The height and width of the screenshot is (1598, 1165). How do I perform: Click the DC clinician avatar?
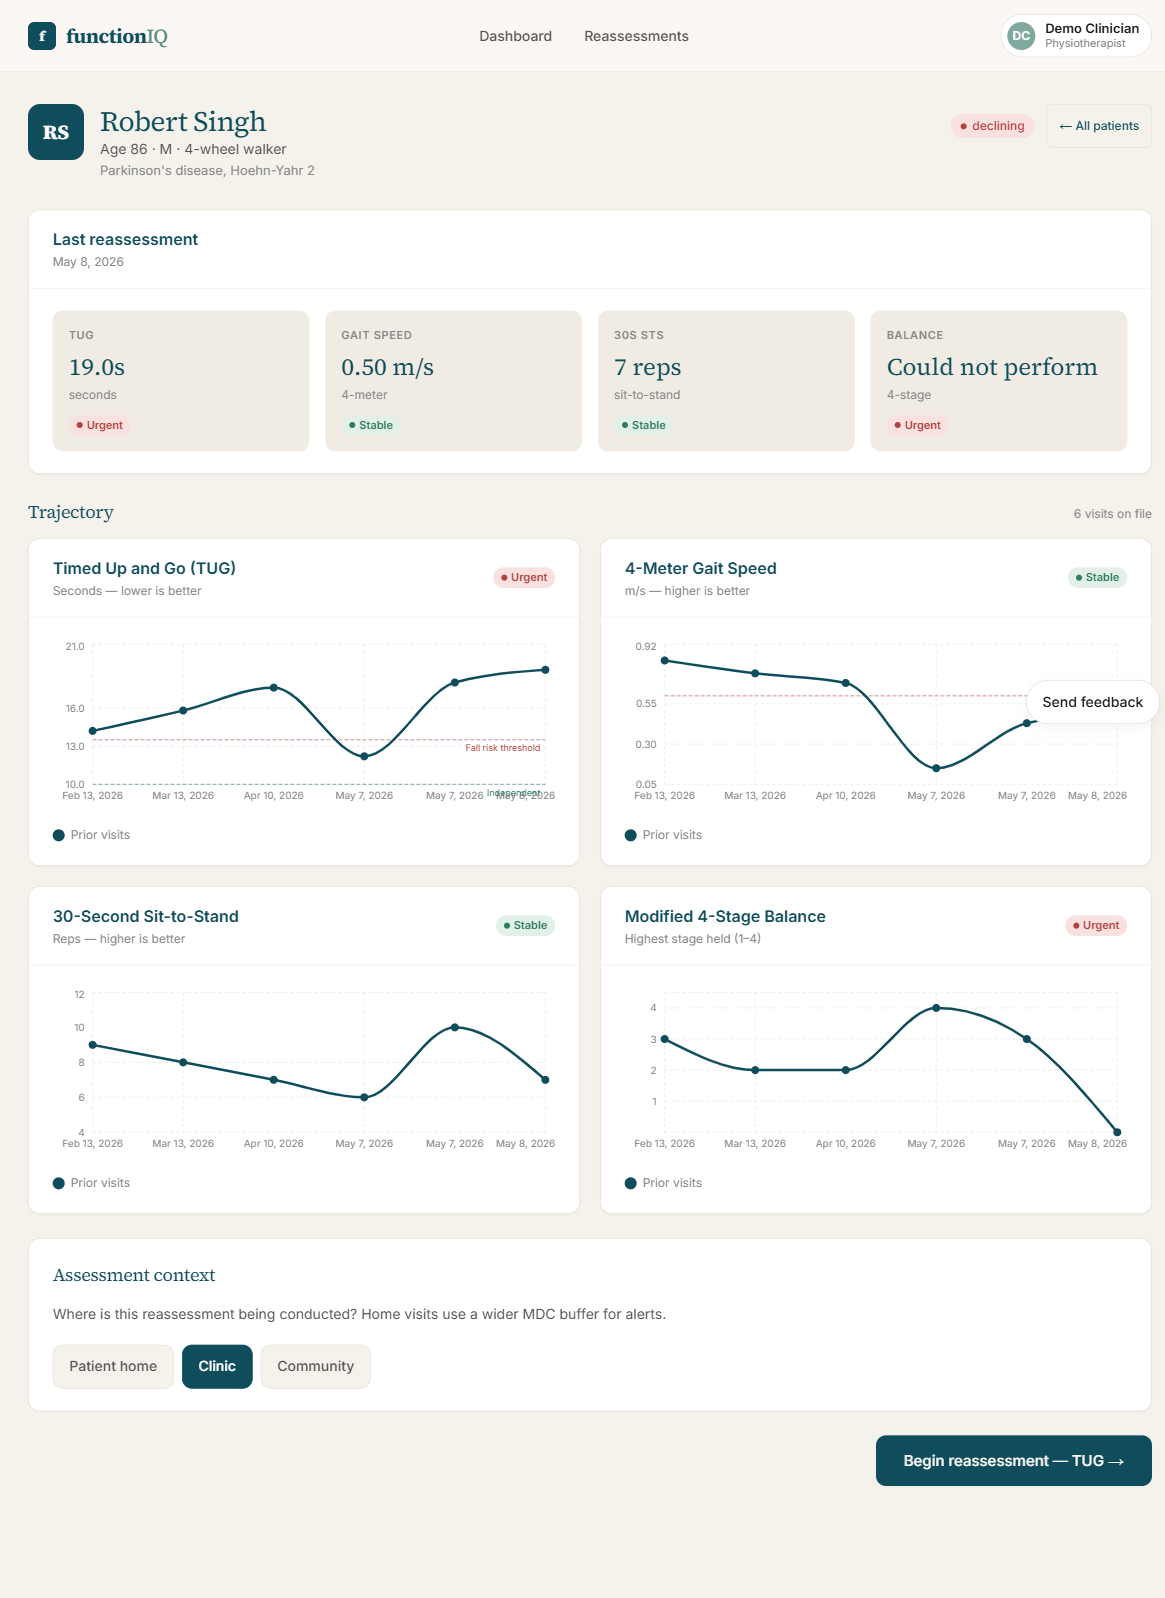coord(1021,36)
